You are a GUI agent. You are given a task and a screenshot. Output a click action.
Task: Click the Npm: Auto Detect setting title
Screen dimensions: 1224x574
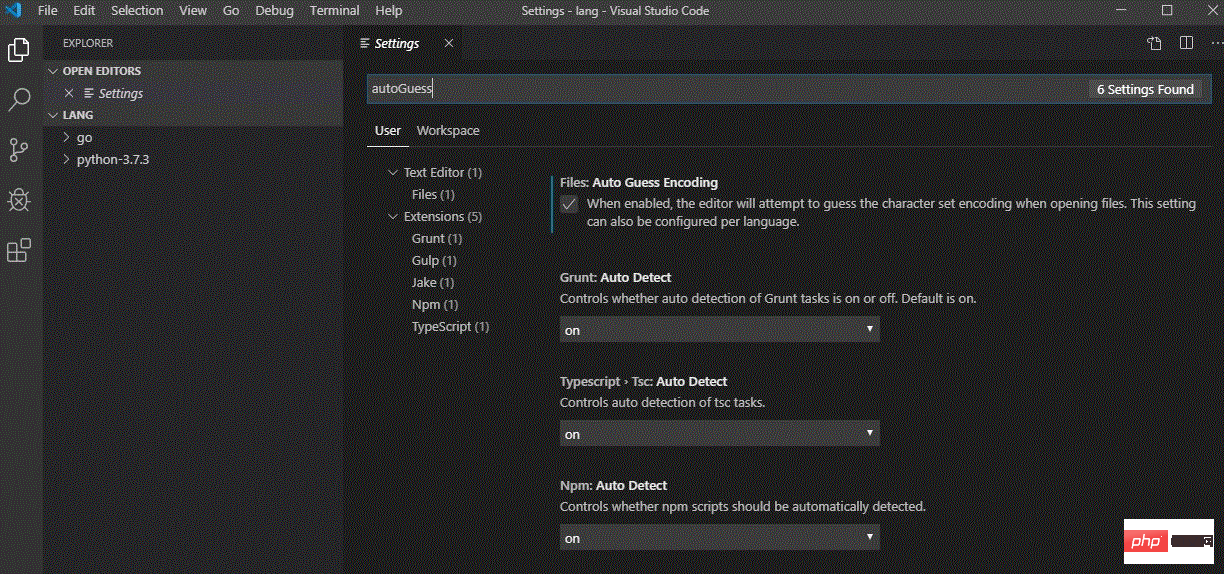tap(613, 485)
